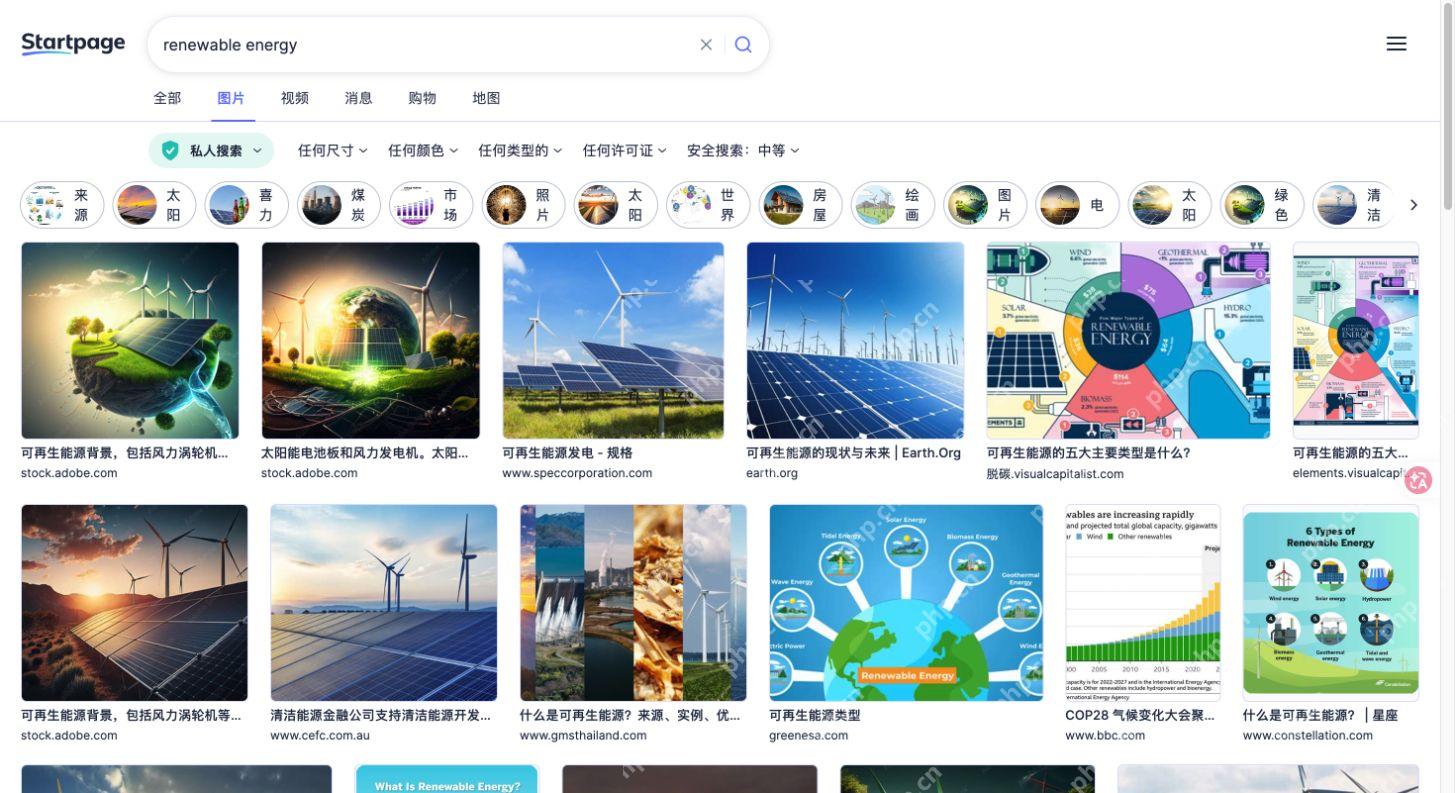This screenshot has height=793, width=1455.
Task: Click caption COP28 气候变化大会
Action: point(1139,715)
